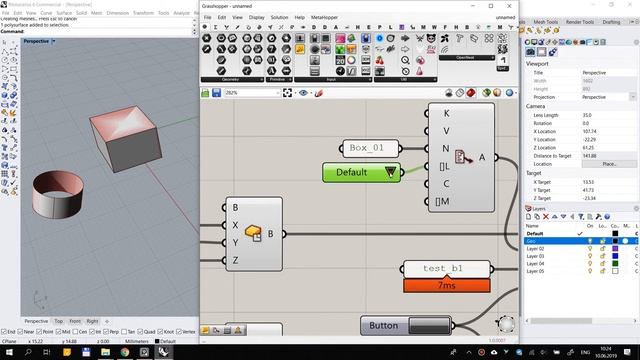
Task: Open the Display menu in Grasshopper
Action: point(256,18)
